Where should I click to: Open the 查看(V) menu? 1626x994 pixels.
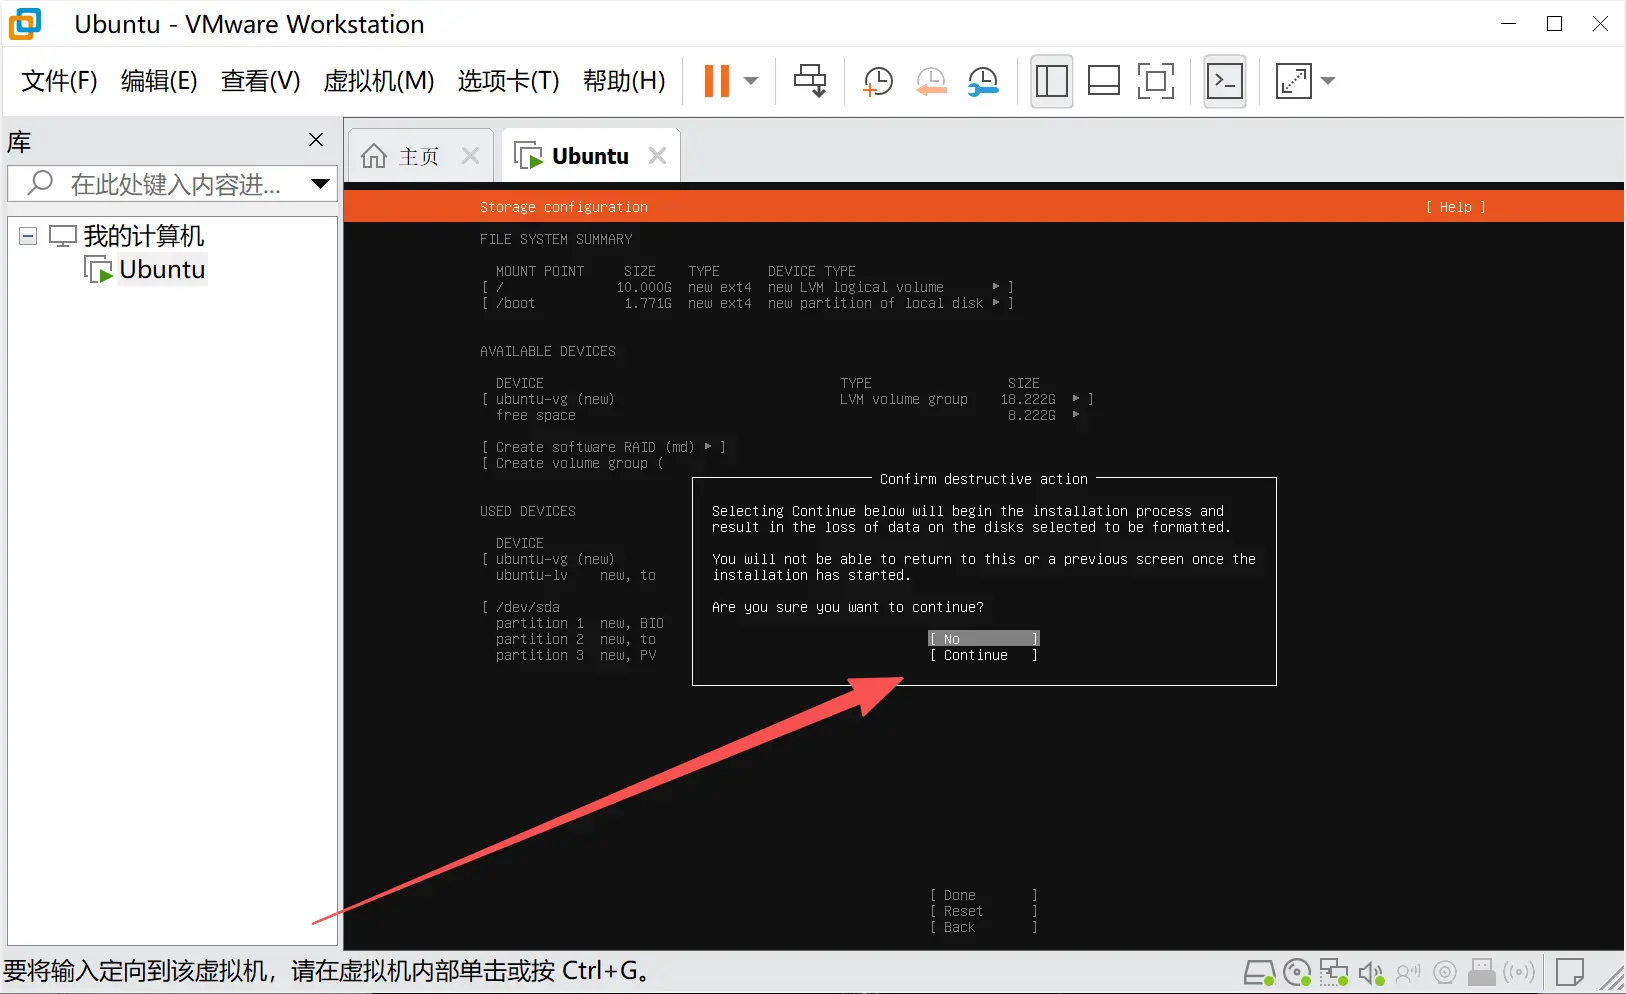pyautogui.click(x=260, y=81)
